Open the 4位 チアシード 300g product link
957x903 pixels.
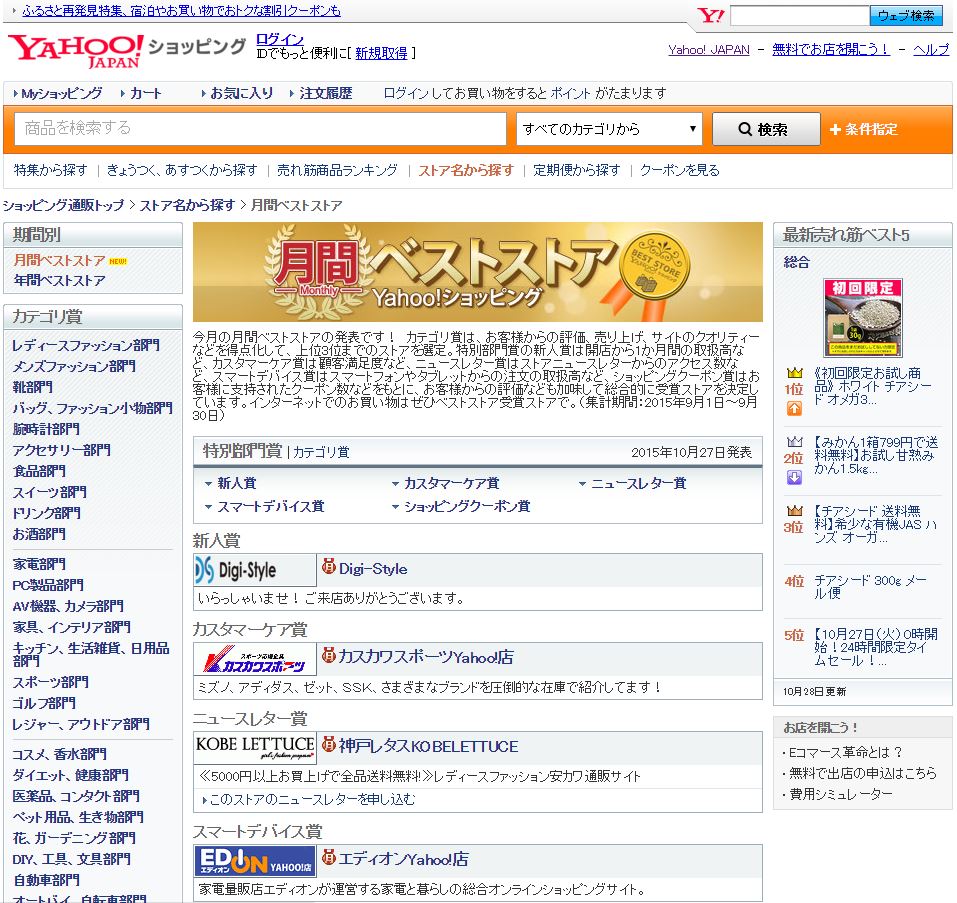coord(870,587)
